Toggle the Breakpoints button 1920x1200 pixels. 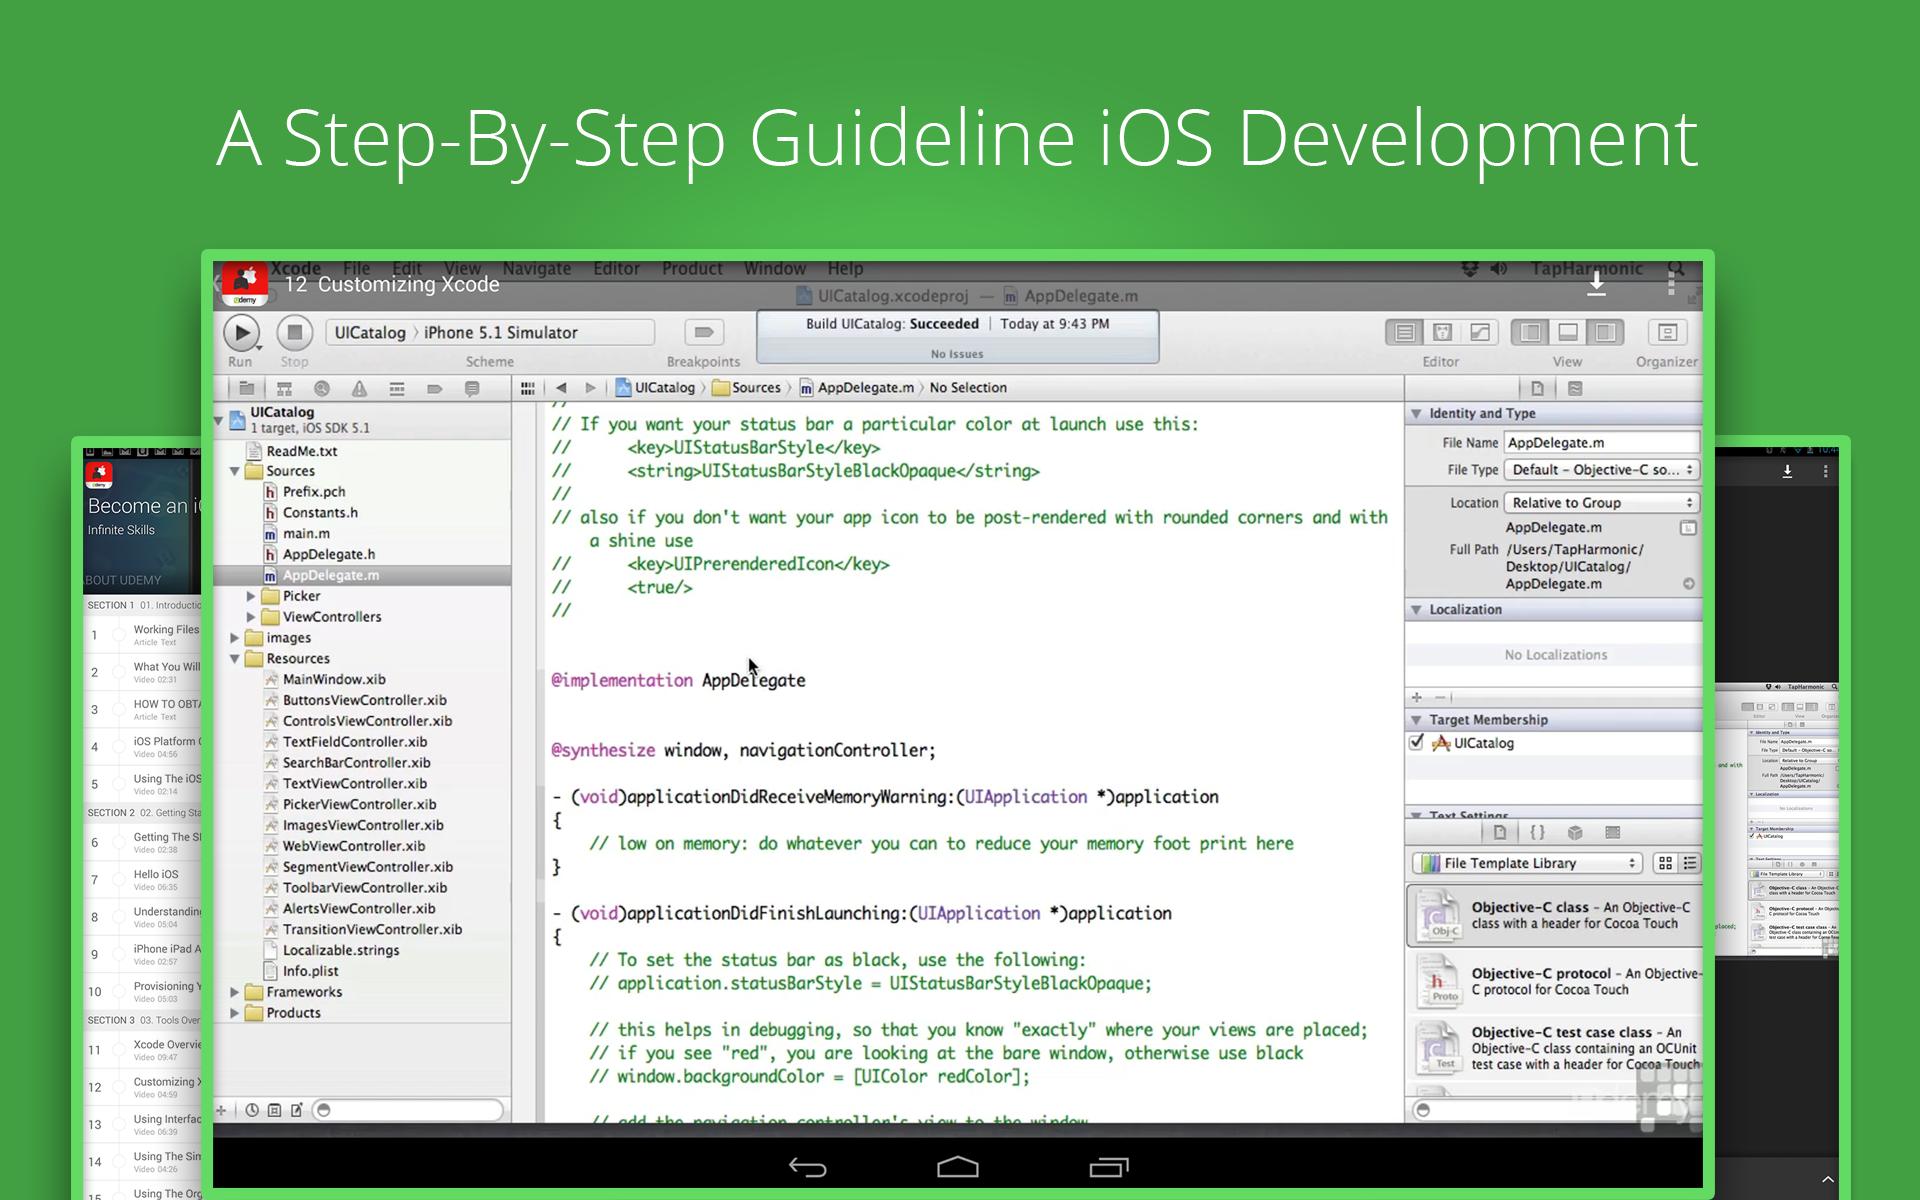pyautogui.click(x=703, y=332)
